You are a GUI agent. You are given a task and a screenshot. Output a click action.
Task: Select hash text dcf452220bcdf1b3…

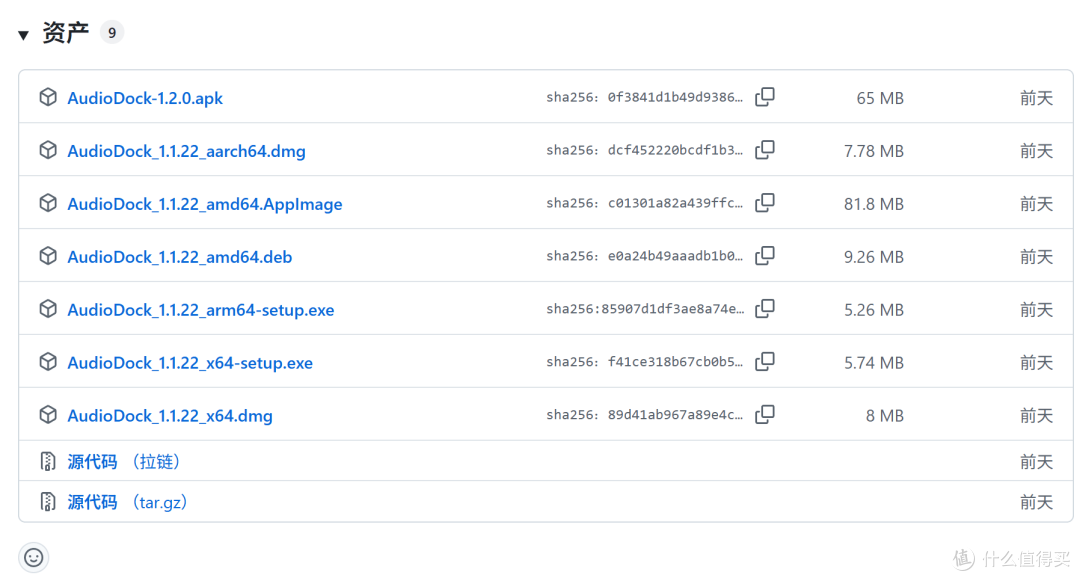coord(675,151)
